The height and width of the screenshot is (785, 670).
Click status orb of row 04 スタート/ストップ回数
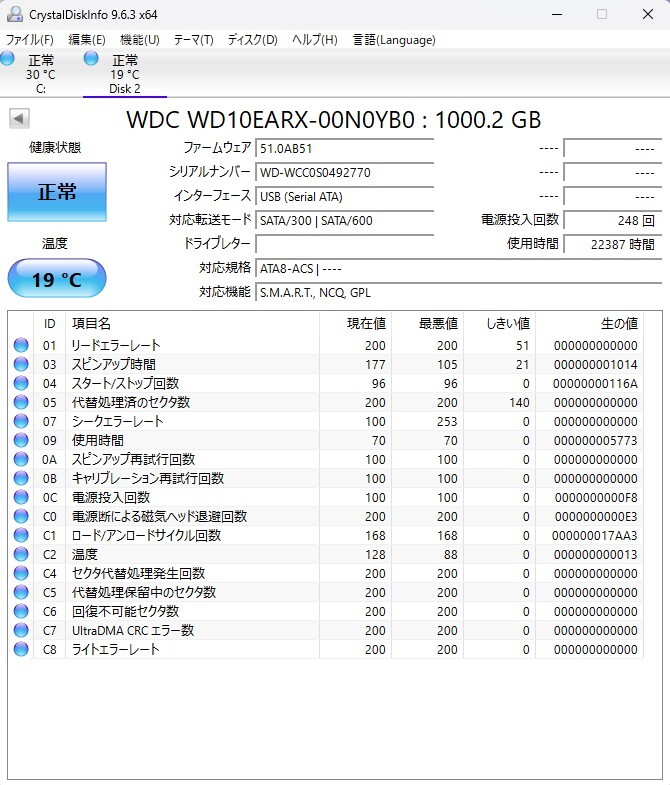(21, 383)
